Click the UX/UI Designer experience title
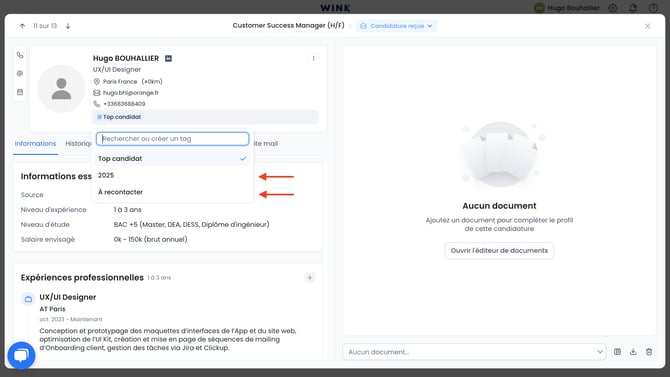Viewport: 670px width, 377px height. click(68, 297)
